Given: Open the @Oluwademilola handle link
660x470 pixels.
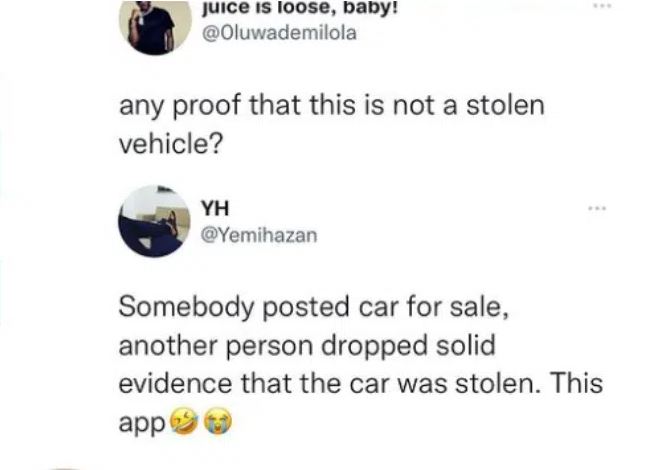Looking at the screenshot, I should (x=279, y=33).
